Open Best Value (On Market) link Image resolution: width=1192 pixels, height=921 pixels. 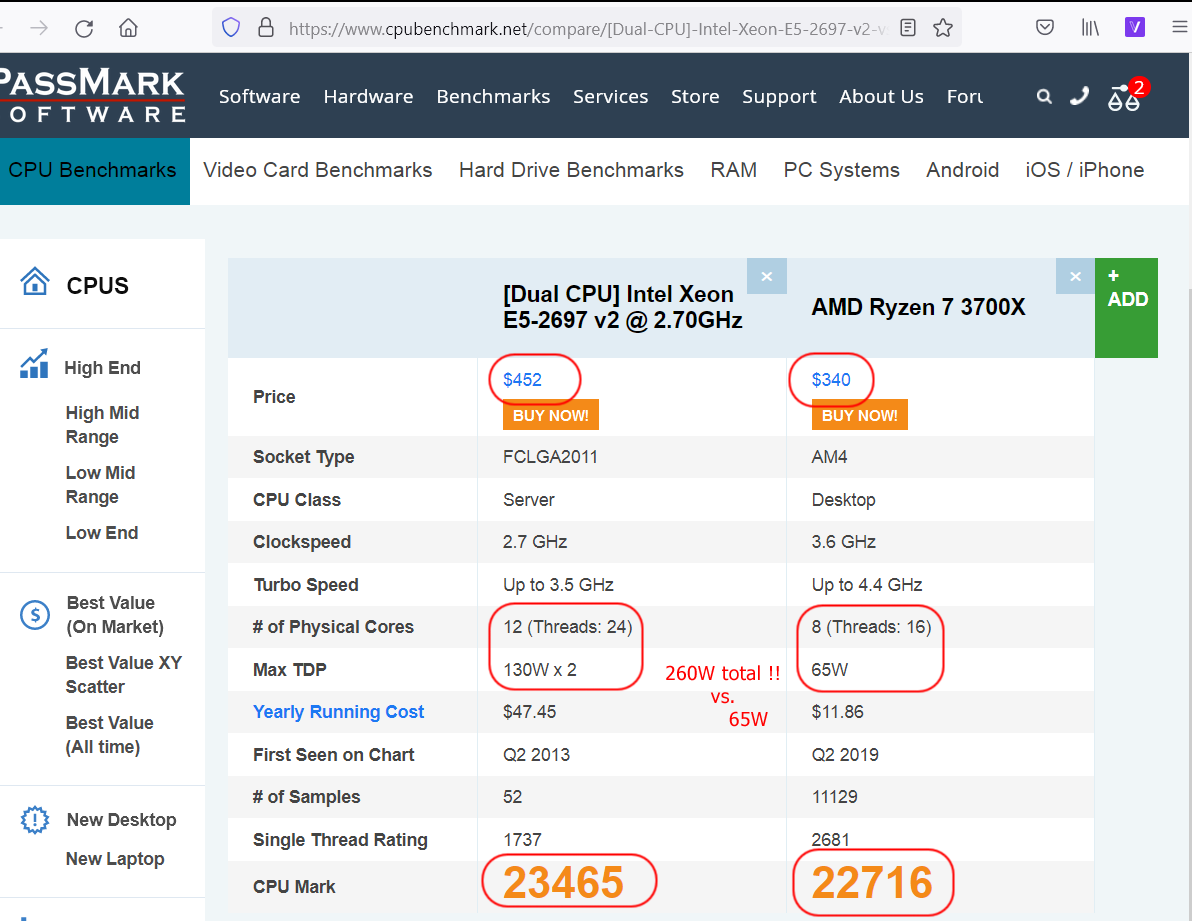coord(115,615)
